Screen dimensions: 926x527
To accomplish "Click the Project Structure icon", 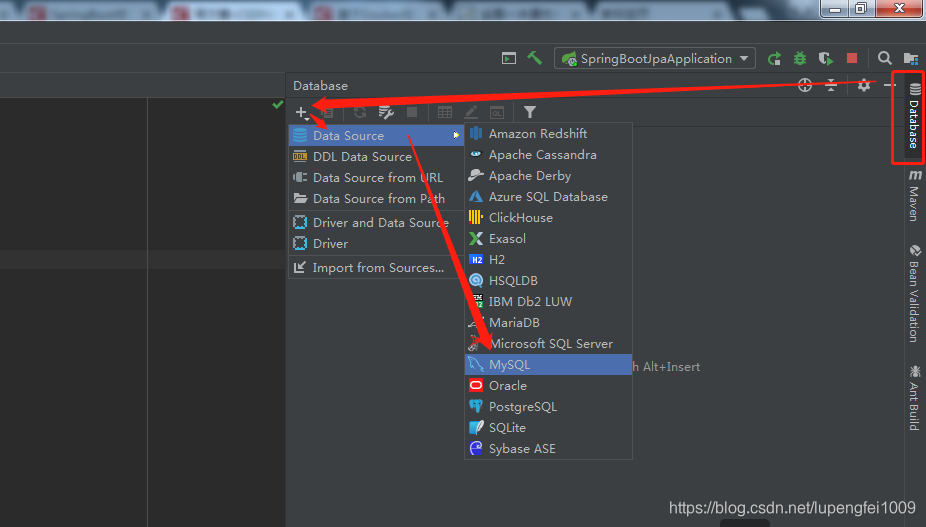I will 911,58.
